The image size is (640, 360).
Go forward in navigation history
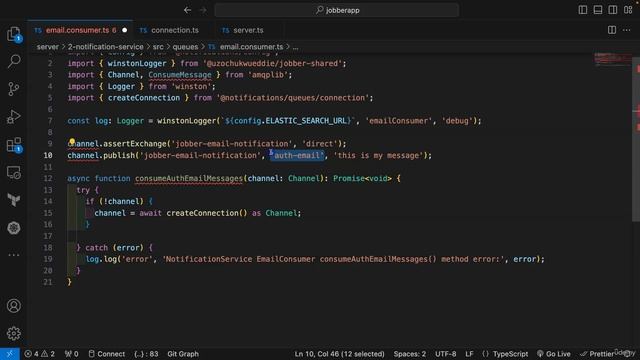pos(203,10)
